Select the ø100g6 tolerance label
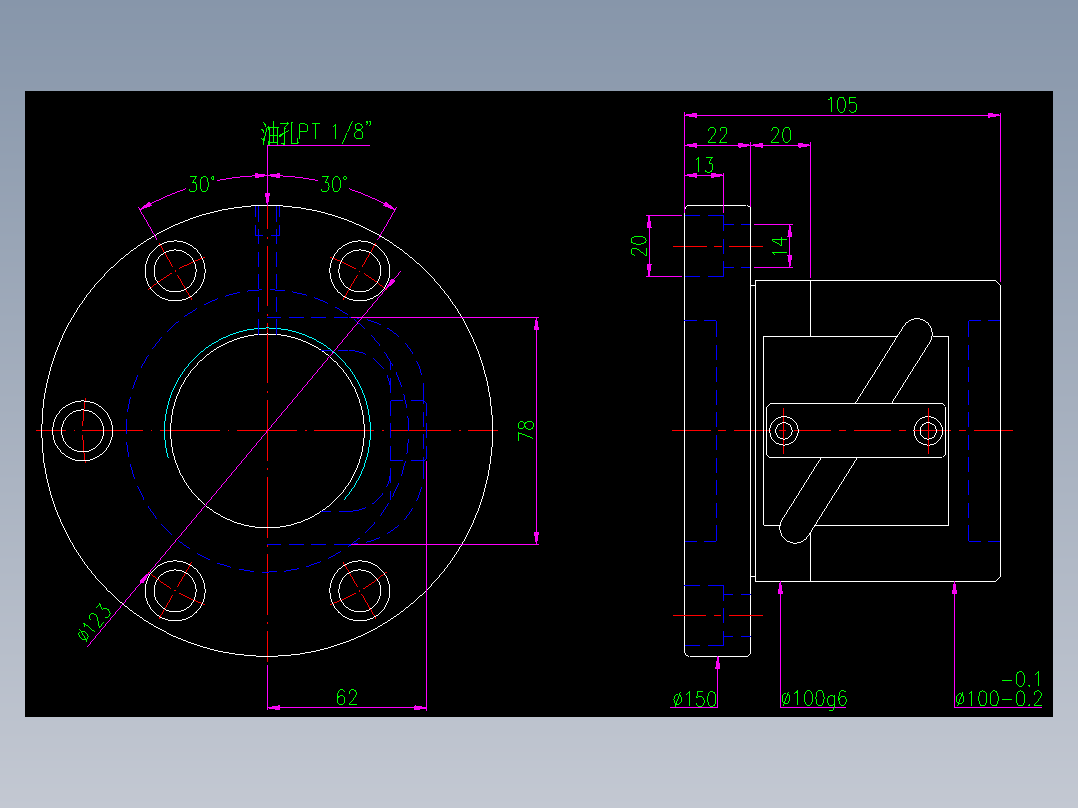Viewport: 1078px width, 808px height. coord(814,699)
